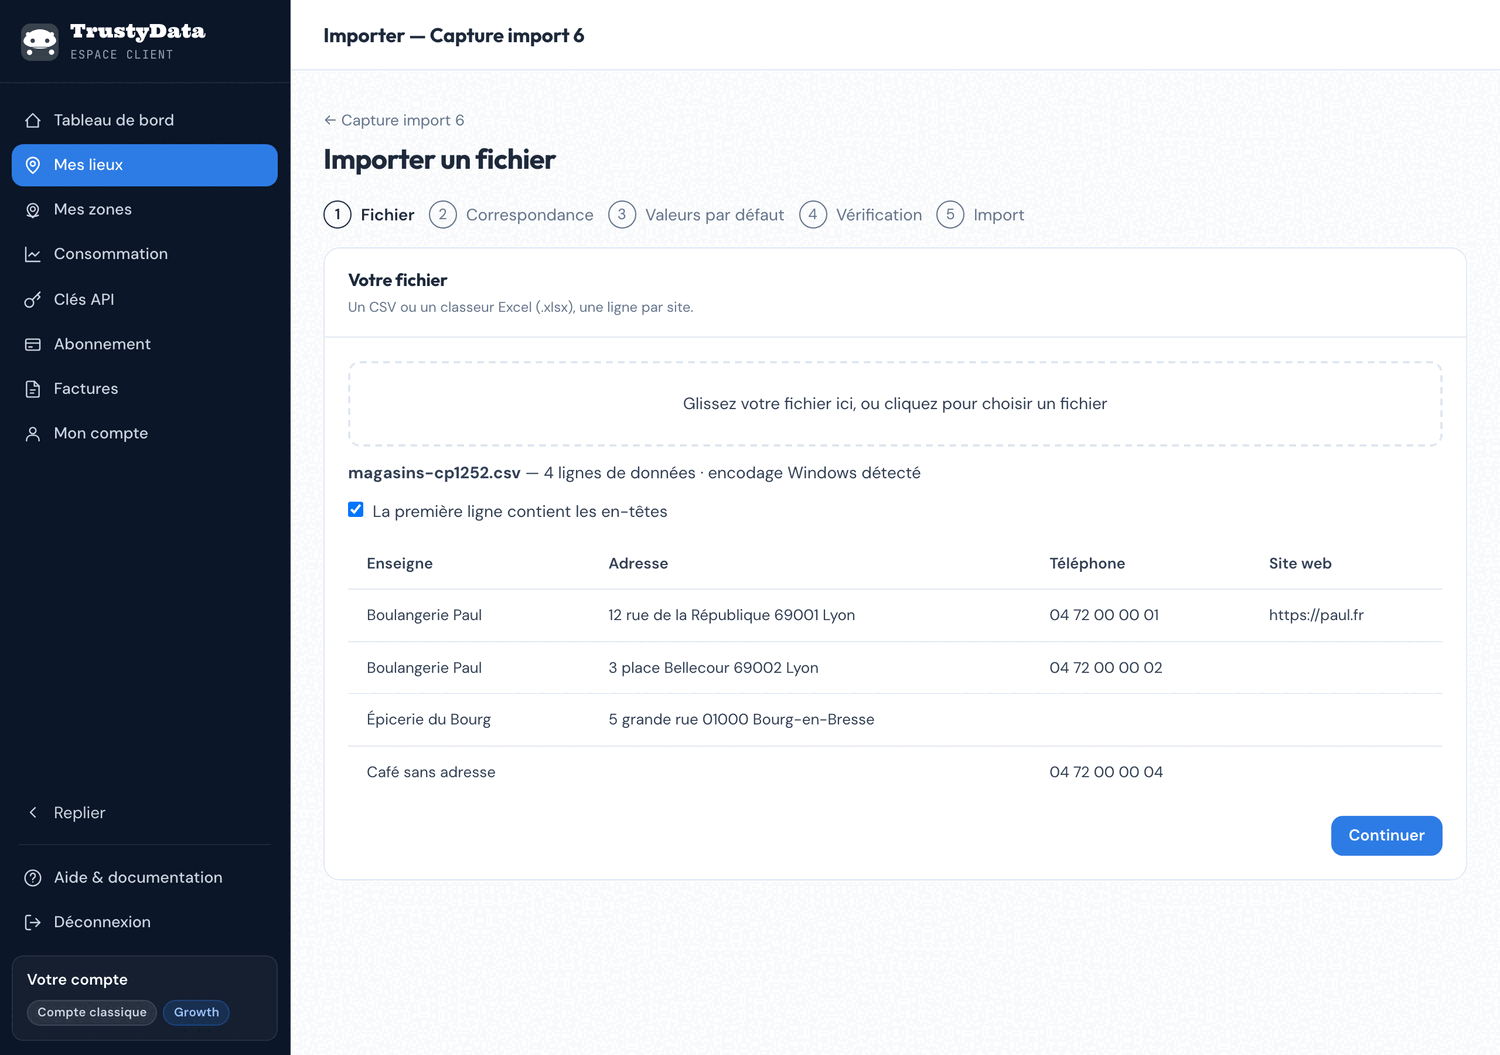Open the Consommation chart icon

tap(33, 254)
